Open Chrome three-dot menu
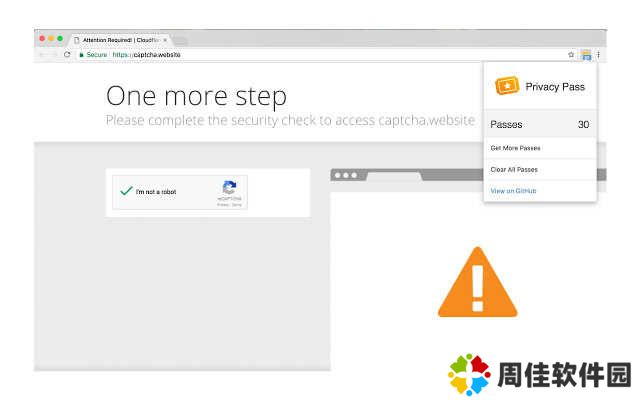 [598, 55]
